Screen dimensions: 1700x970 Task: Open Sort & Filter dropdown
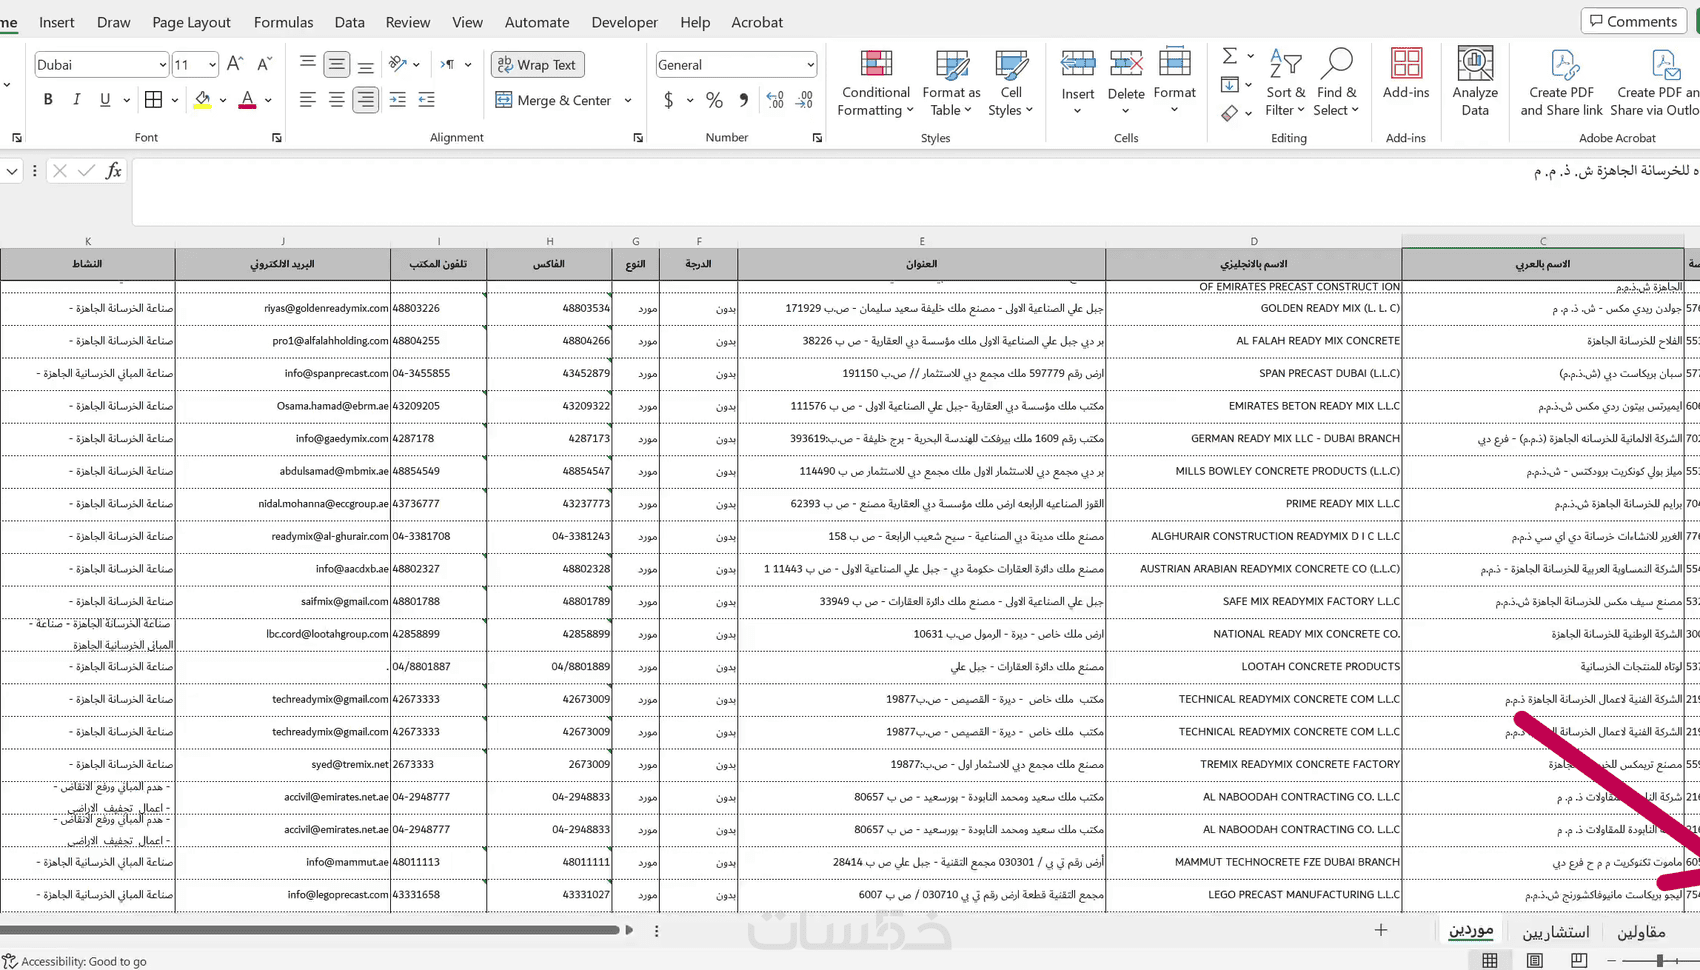point(1285,82)
